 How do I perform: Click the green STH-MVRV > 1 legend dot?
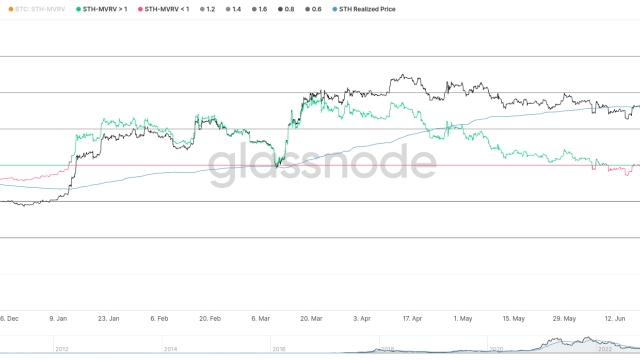[78, 9]
